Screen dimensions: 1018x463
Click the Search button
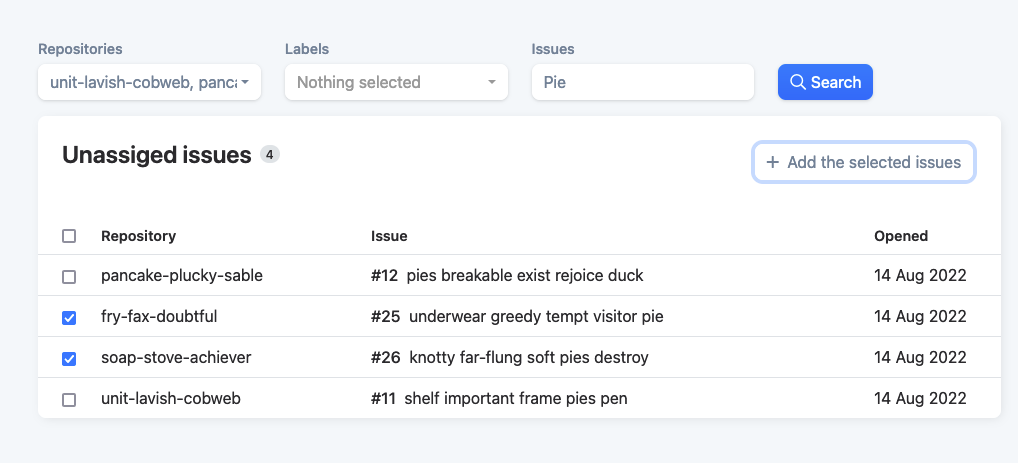(825, 82)
